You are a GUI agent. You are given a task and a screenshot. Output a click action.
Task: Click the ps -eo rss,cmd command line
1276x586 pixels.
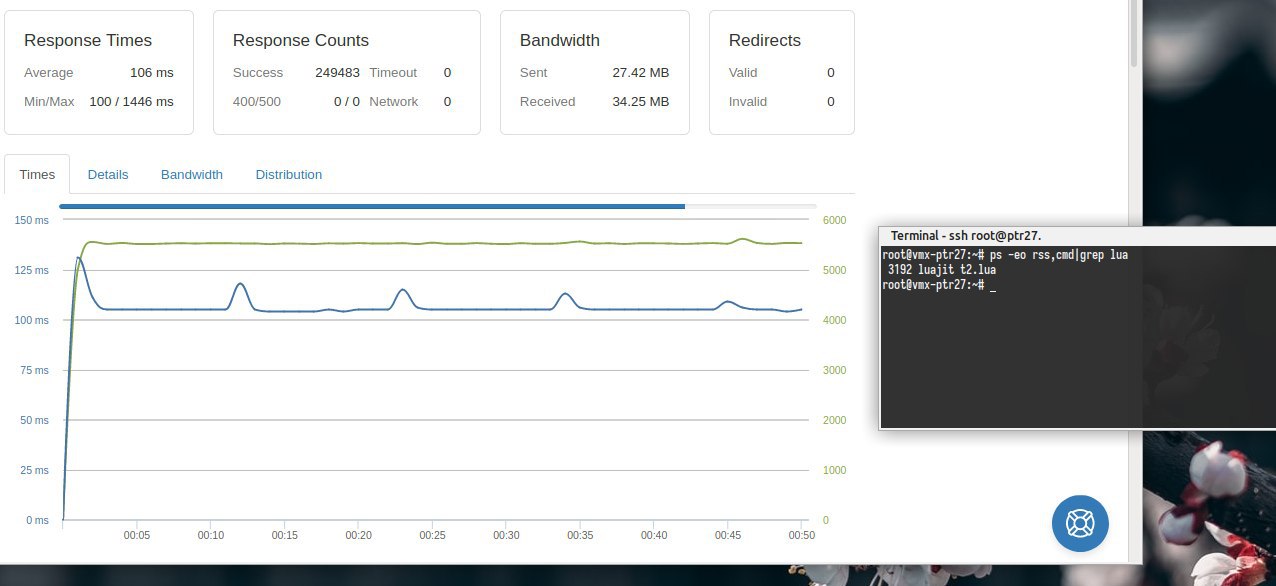click(1005, 255)
